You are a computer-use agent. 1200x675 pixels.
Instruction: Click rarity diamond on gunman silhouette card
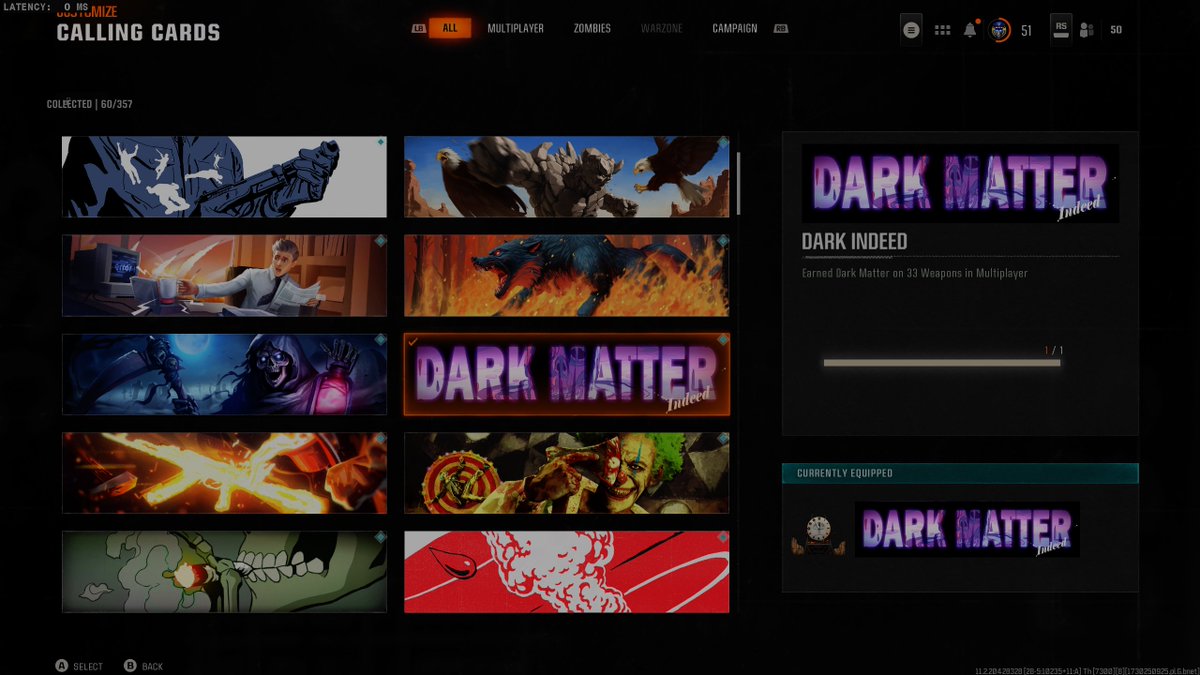point(380,144)
